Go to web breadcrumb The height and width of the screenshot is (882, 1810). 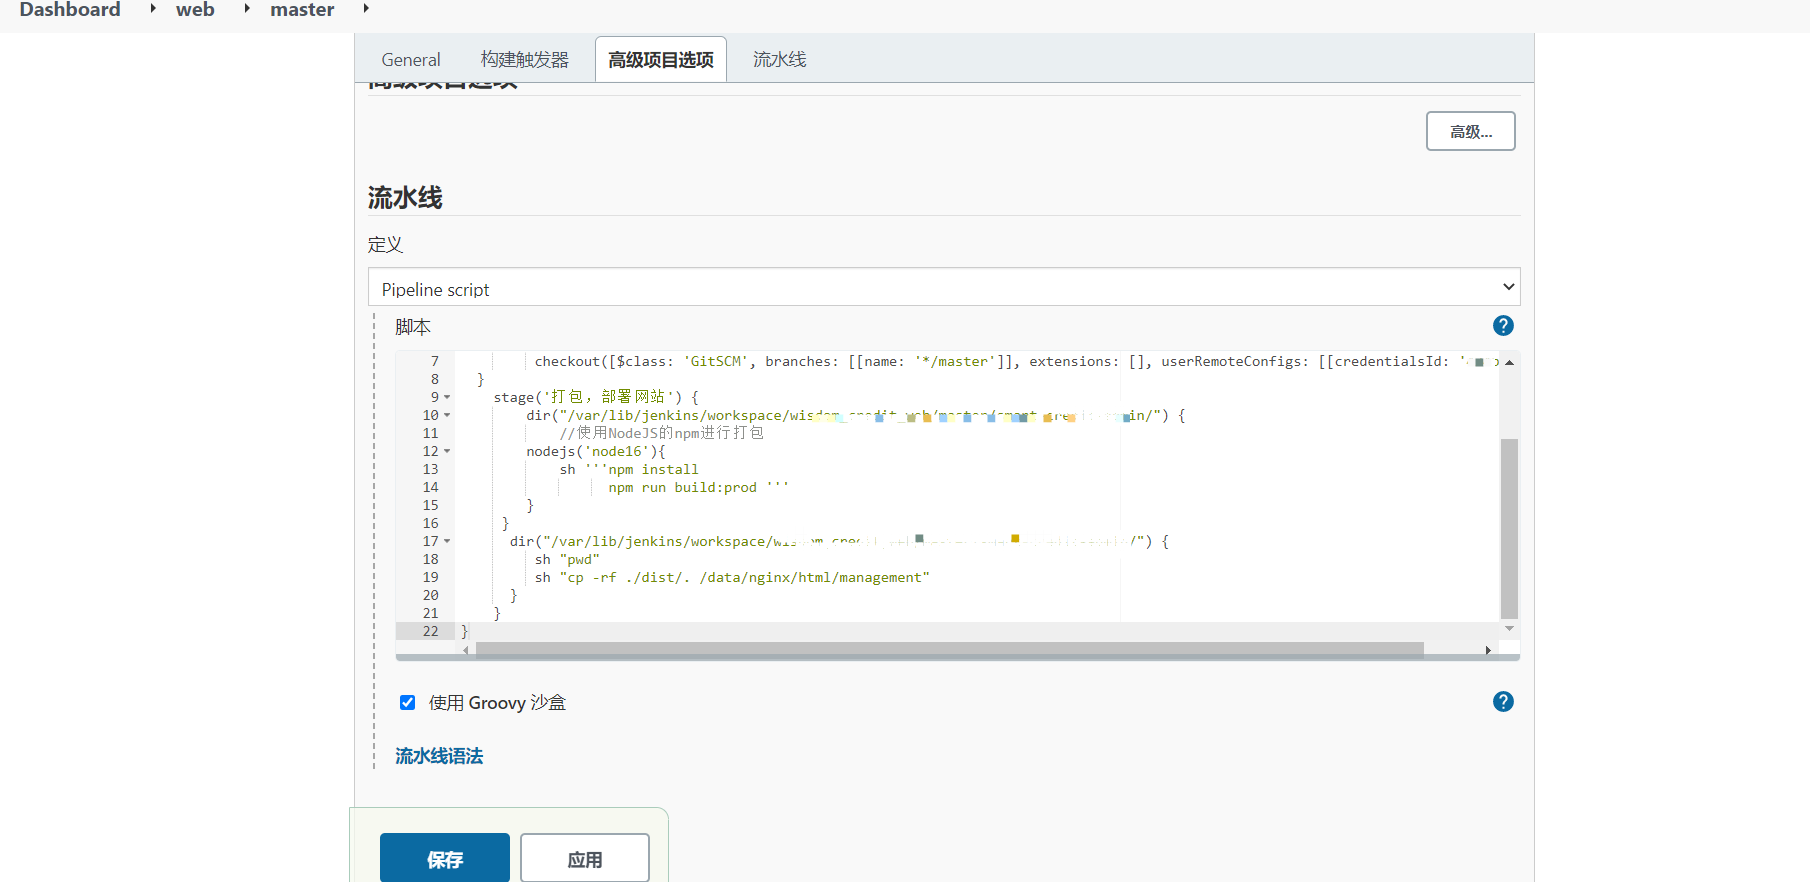pyautogui.click(x=195, y=9)
